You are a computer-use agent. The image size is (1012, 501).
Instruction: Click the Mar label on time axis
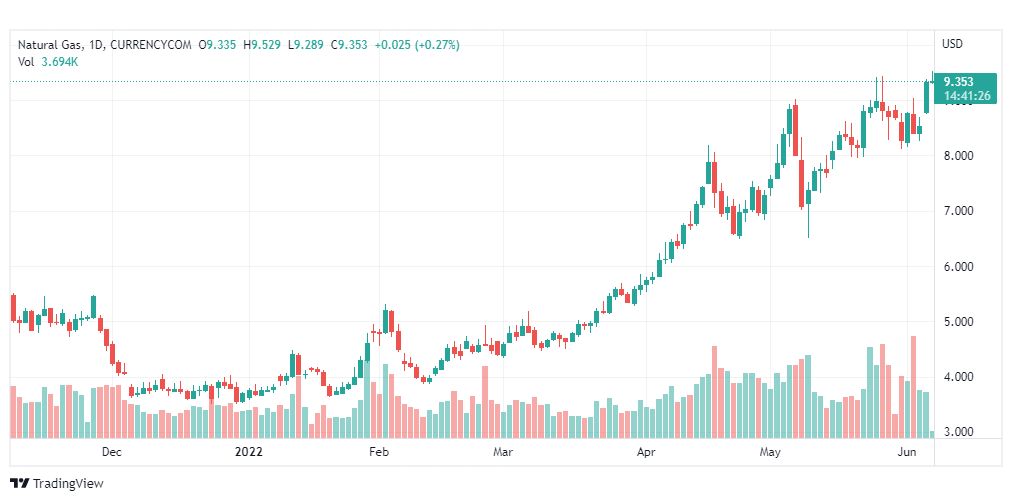point(503,453)
